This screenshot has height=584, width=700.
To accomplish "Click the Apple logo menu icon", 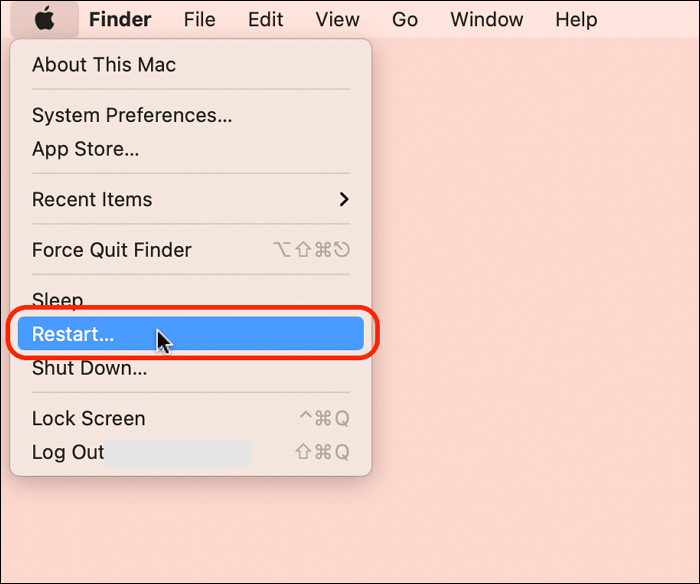I will (x=43, y=19).
